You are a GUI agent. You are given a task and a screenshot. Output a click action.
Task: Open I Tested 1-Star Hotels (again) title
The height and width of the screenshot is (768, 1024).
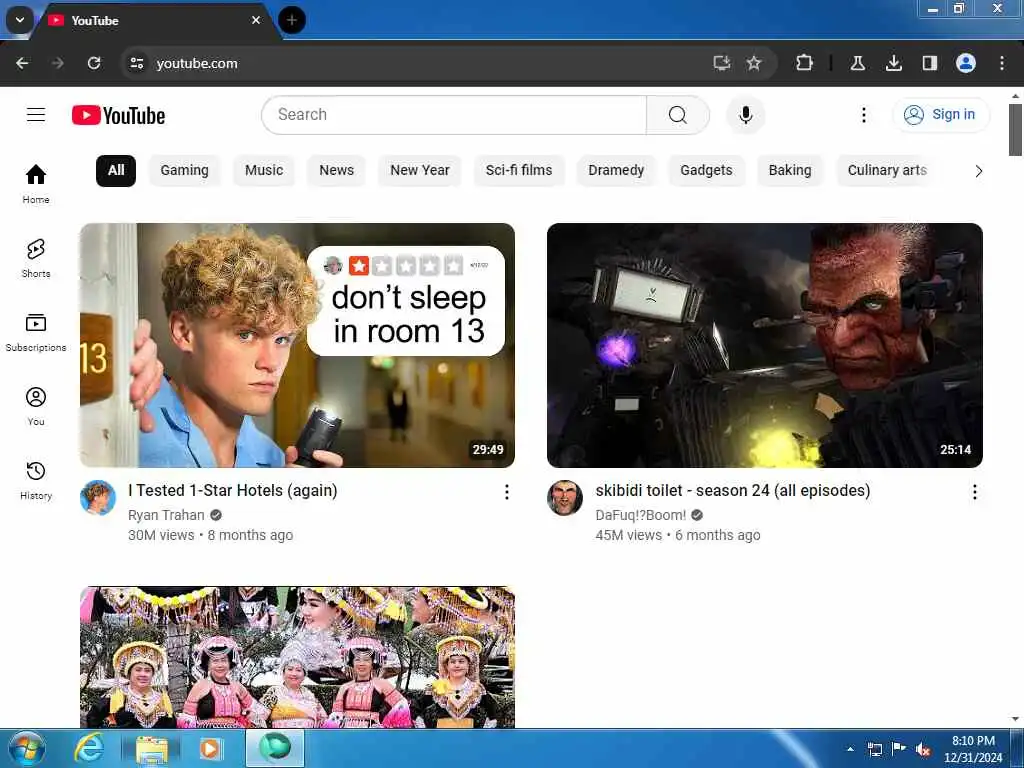coord(232,490)
